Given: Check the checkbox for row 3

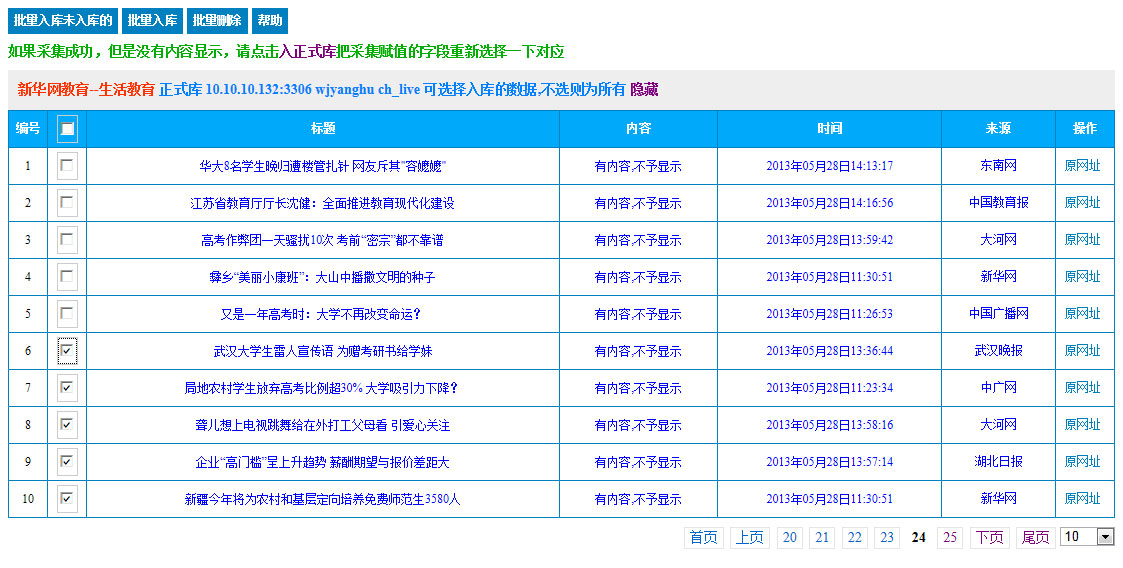Looking at the screenshot, I should (67, 240).
